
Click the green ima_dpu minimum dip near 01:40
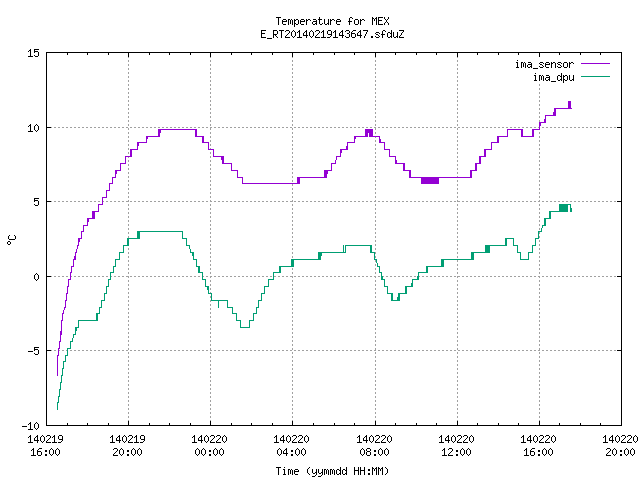tap(245, 325)
